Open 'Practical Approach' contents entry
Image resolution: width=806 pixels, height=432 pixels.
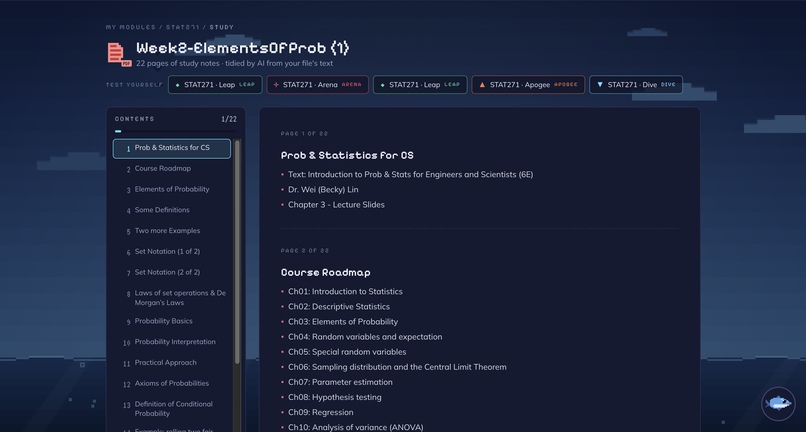(x=172, y=363)
